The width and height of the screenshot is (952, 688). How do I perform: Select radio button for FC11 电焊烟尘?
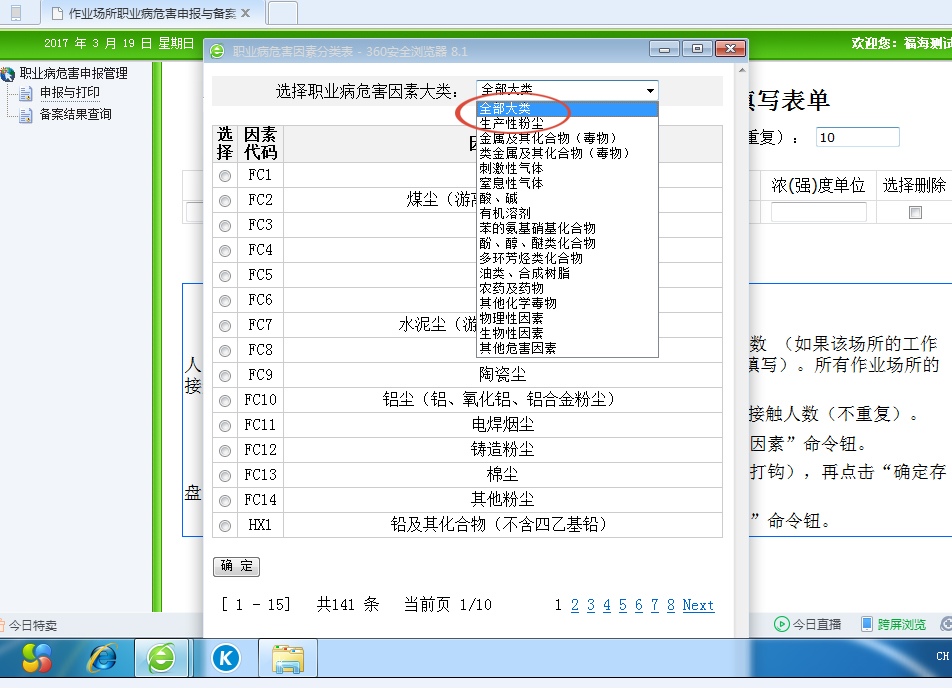coord(225,426)
